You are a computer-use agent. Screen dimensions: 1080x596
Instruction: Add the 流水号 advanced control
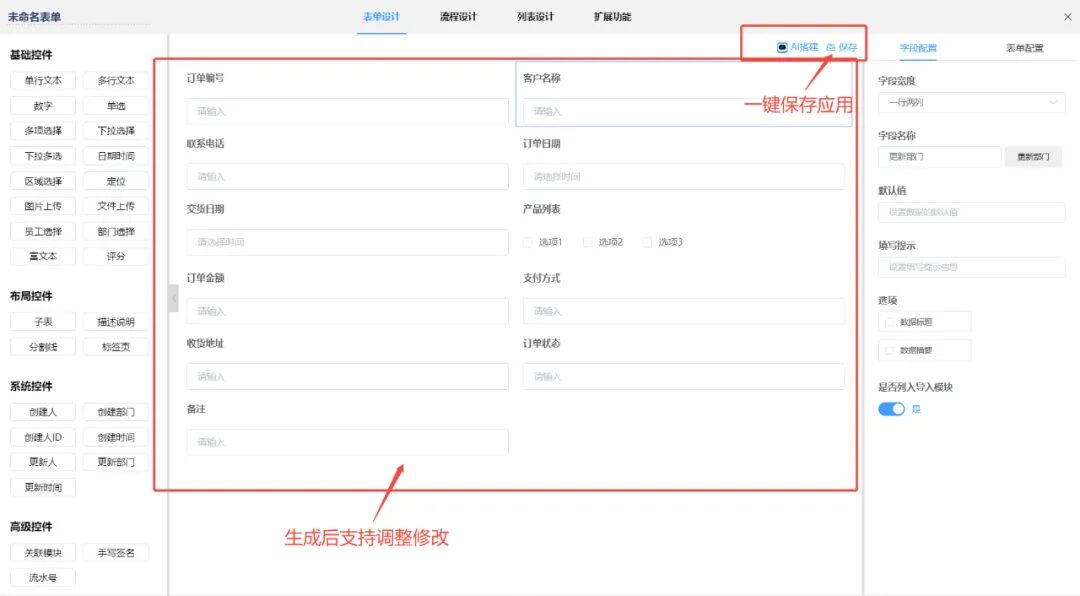click(x=43, y=578)
